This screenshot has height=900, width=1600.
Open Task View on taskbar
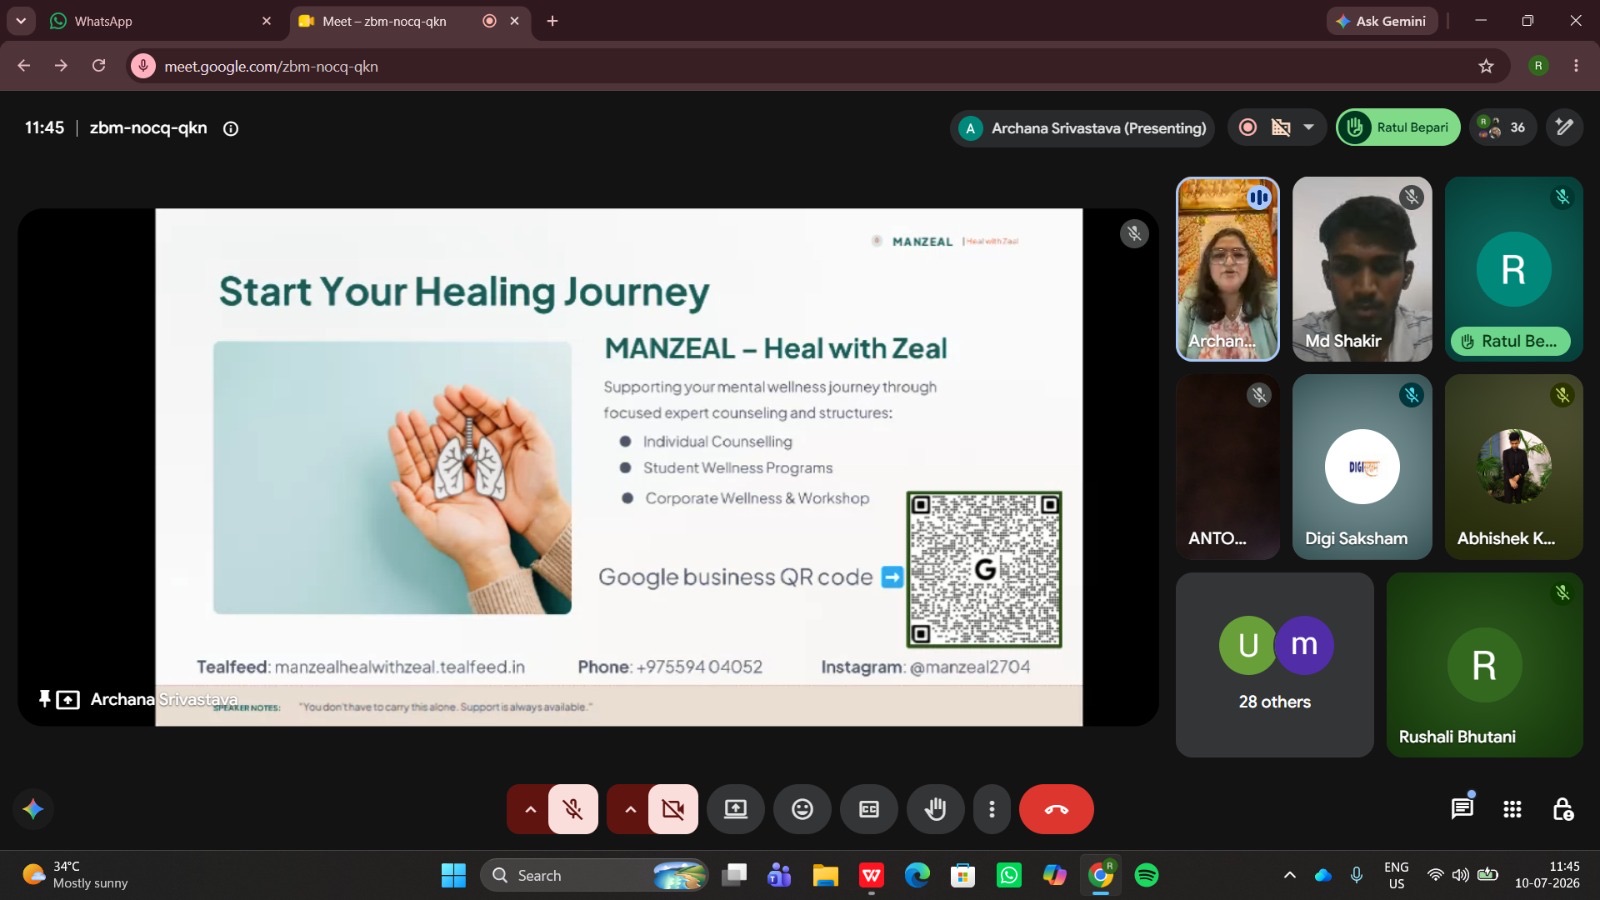735,875
